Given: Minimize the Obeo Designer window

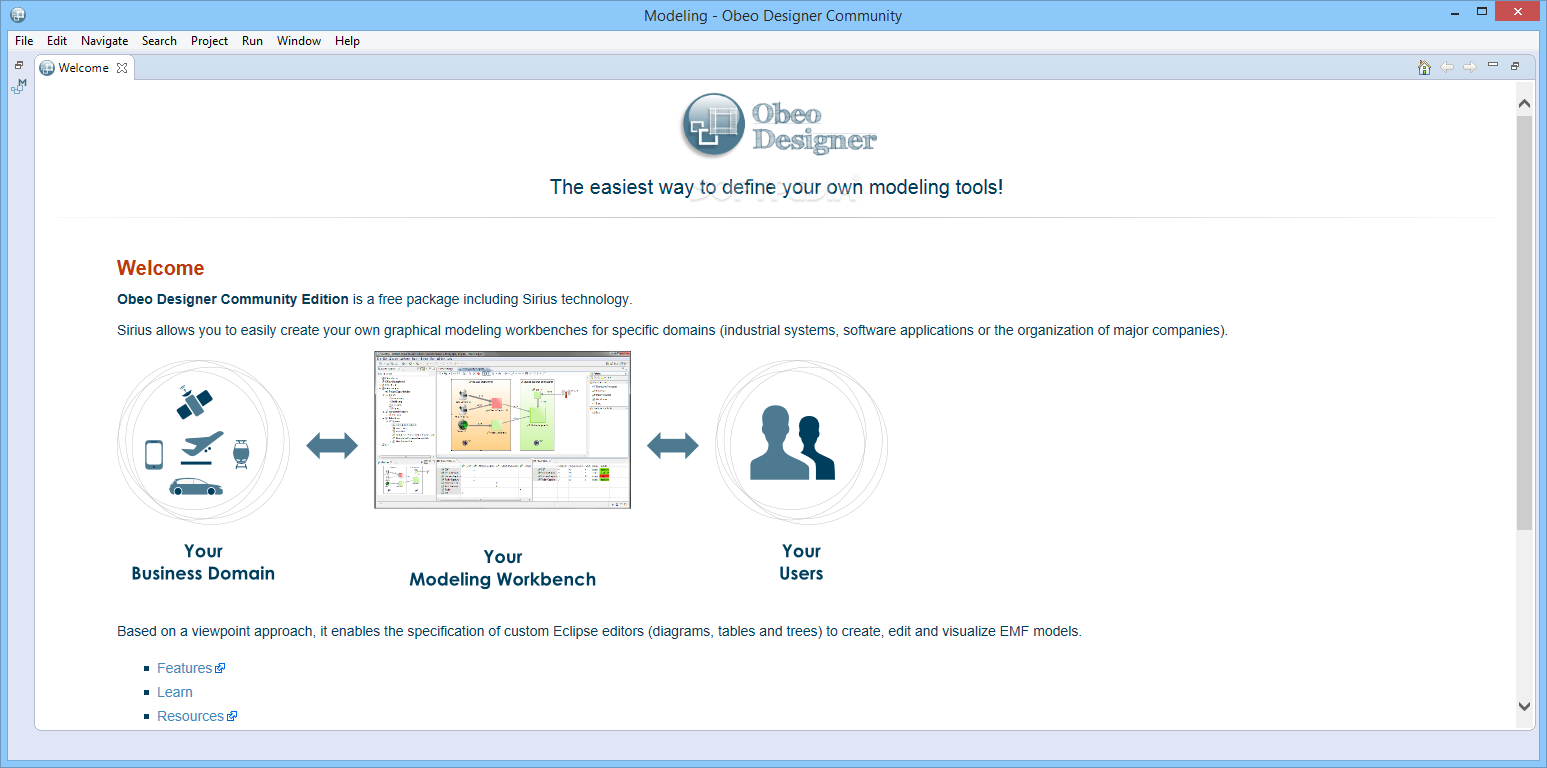Looking at the screenshot, I should pyautogui.click(x=1456, y=13).
